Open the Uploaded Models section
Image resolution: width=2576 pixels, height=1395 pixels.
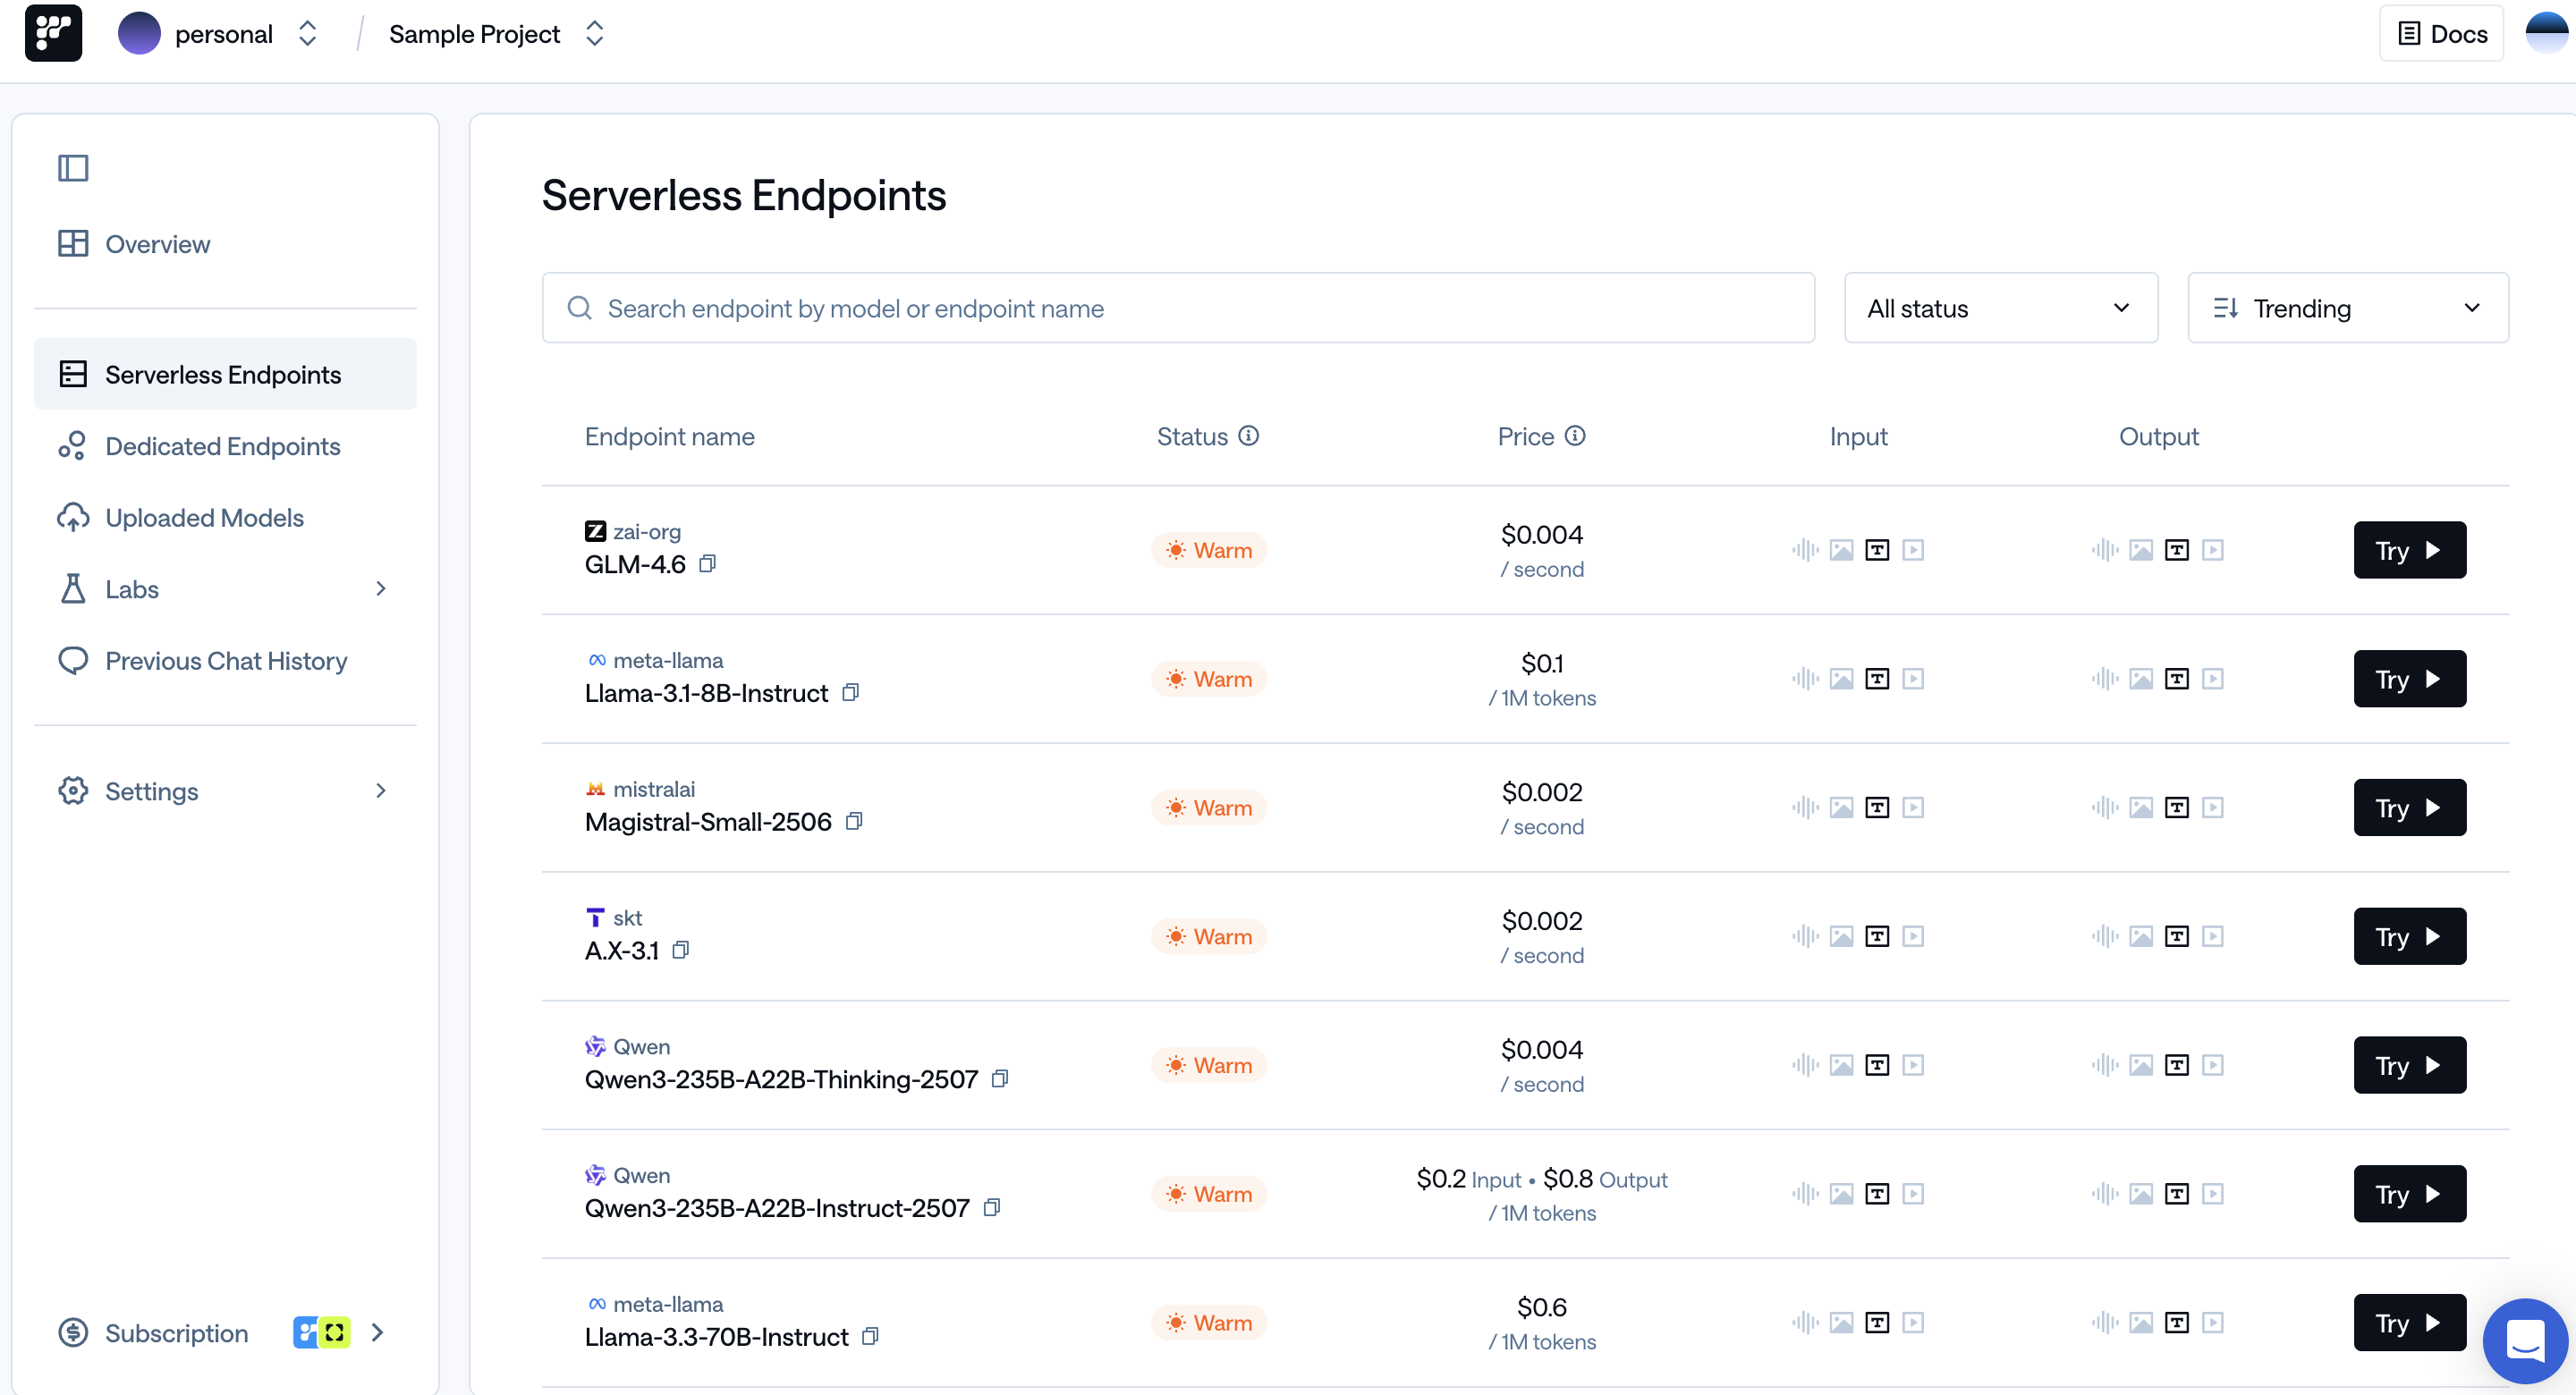[x=204, y=517]
